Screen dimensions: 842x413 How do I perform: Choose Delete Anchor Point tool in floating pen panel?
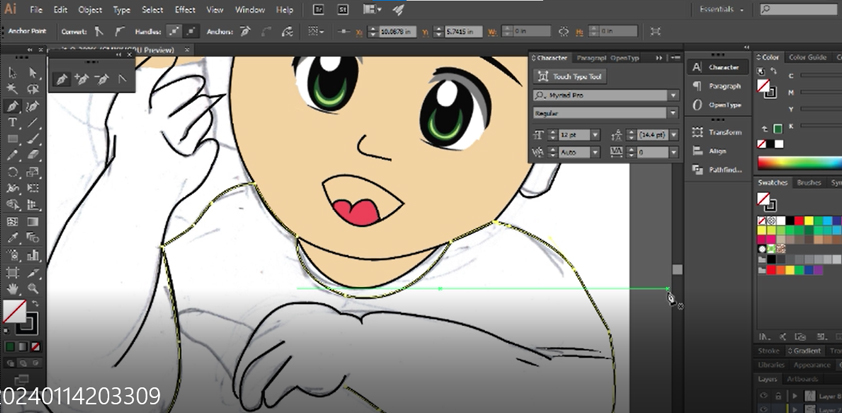coord(101,79)
